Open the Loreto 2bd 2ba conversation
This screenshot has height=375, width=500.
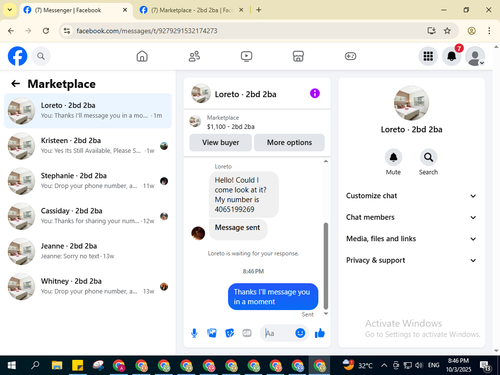pos(88,111)
